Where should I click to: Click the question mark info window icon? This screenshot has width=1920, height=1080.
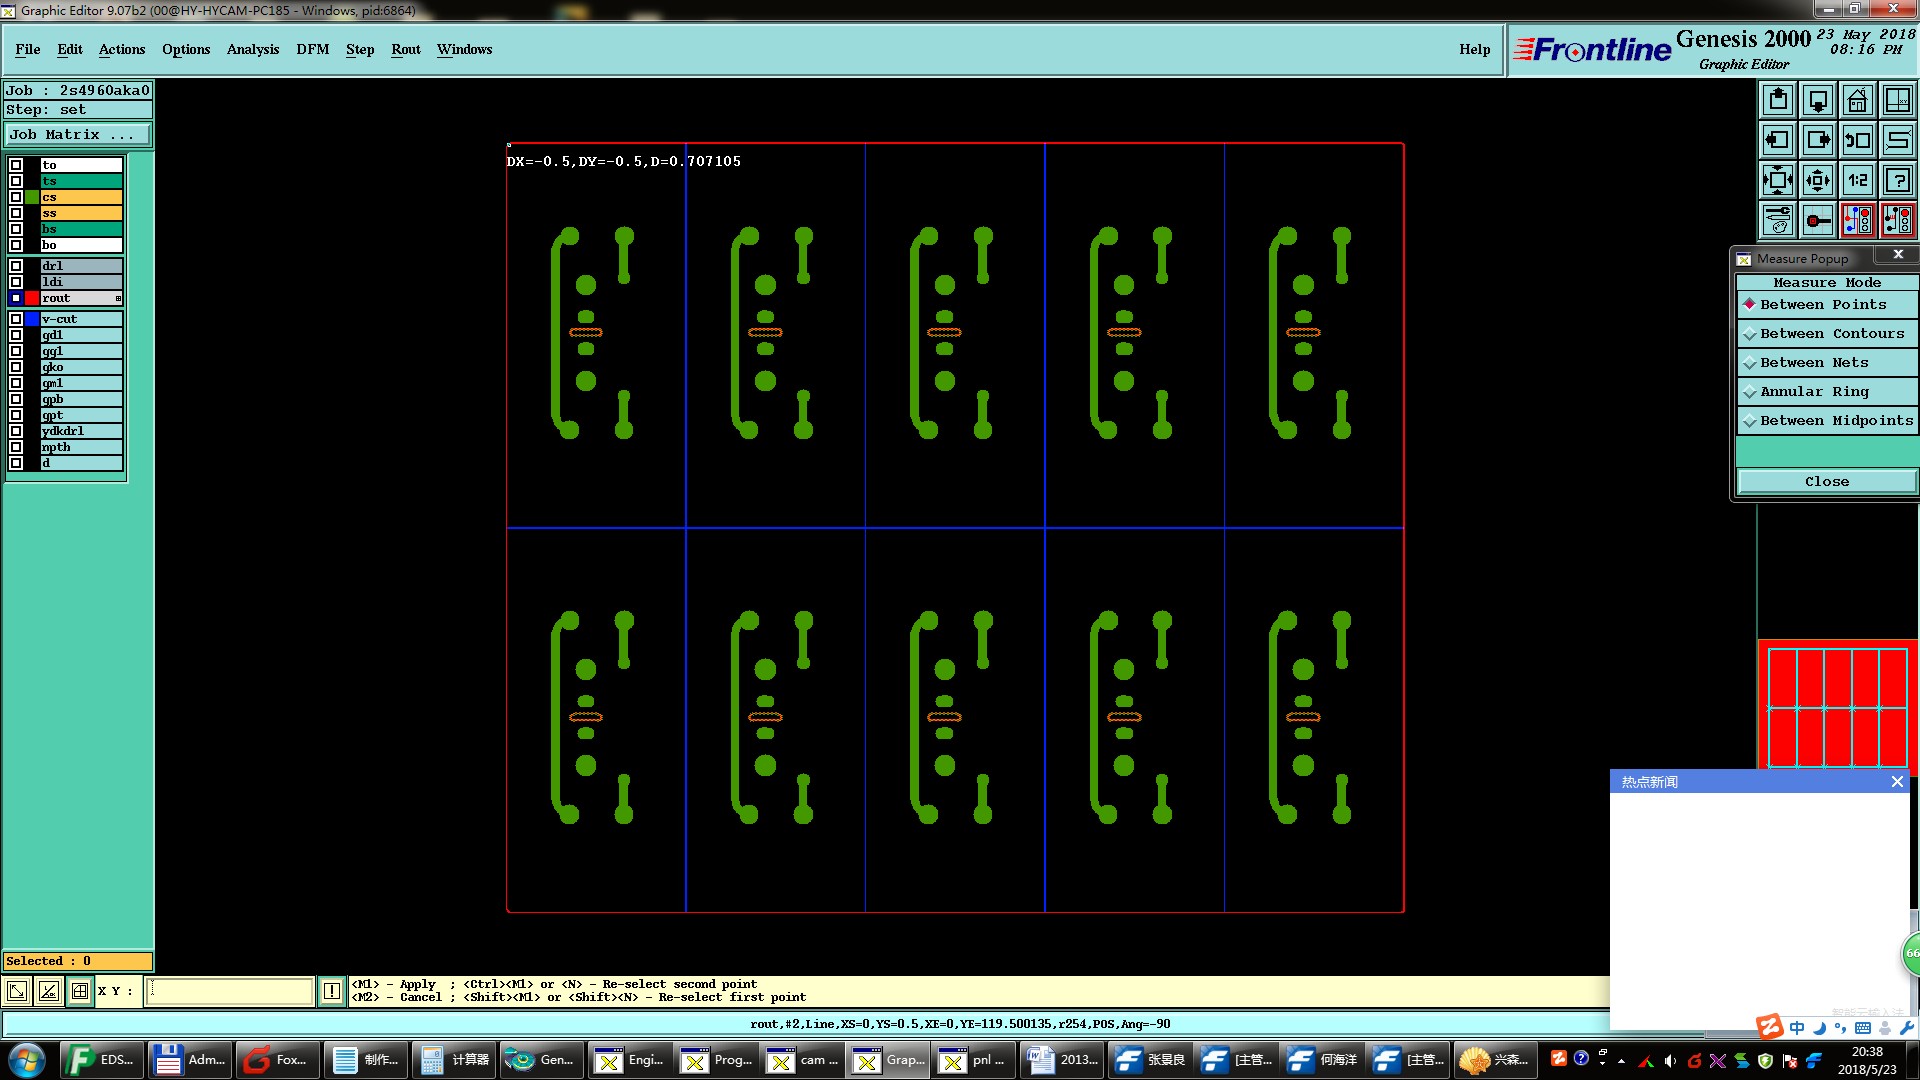click(x=1897, y=180)
